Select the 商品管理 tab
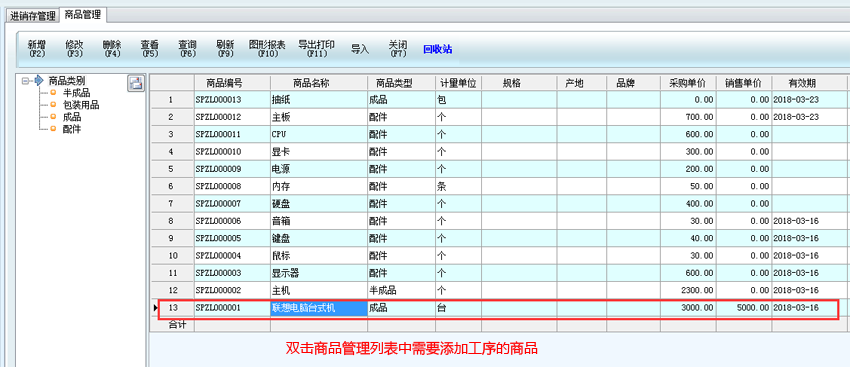The width and height of the screenshot is (850, 367). [83, 15]
